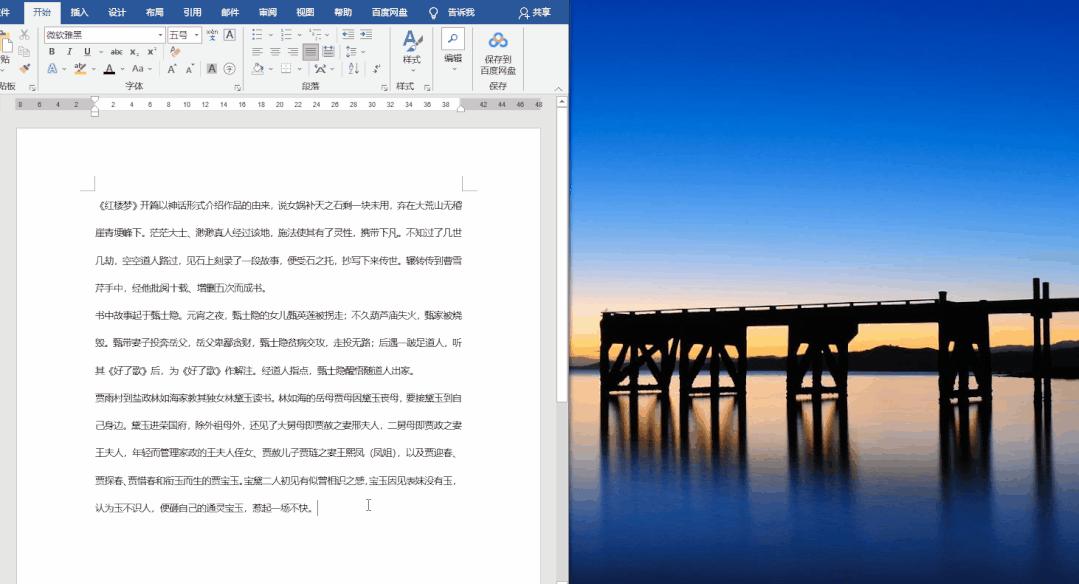
Task: Toggle center text alignment
Action: [x=274, y=50]
